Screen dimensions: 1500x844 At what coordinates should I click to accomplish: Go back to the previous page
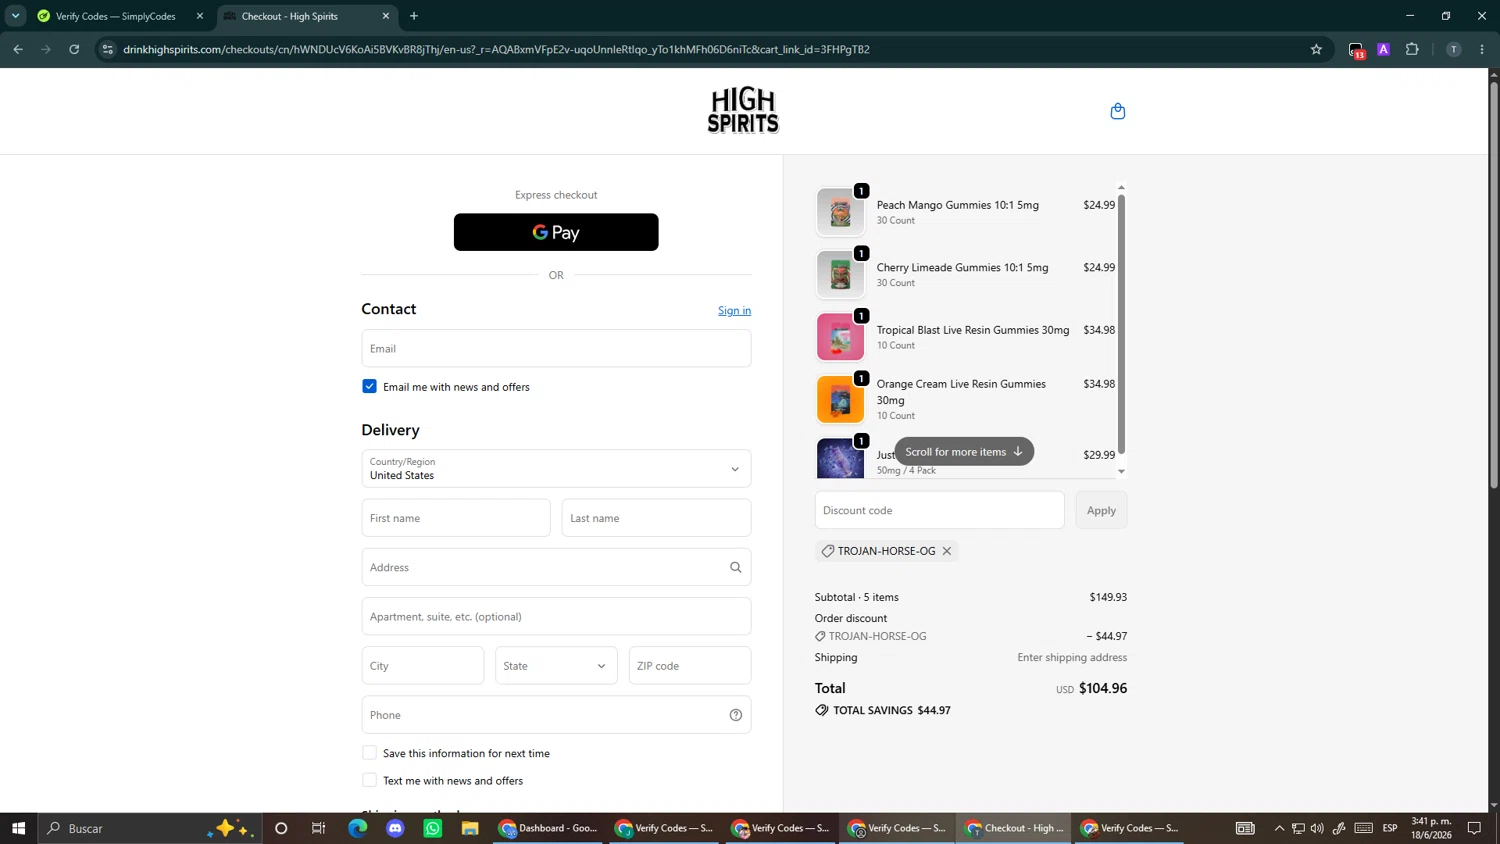tap(18, 49)
